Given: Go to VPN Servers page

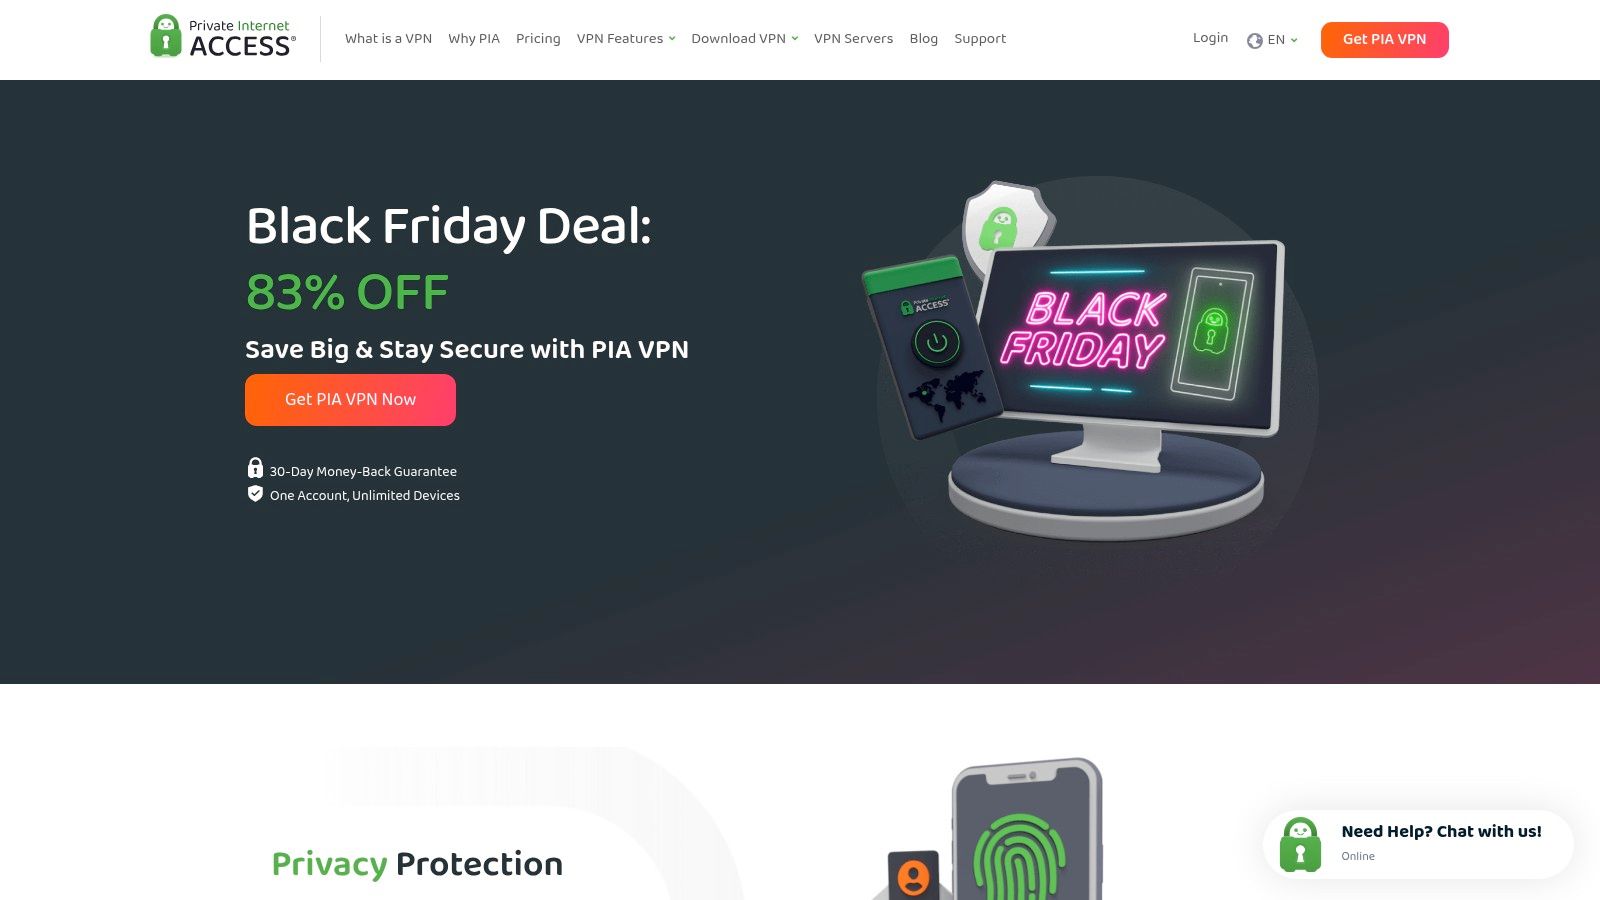Looking at the screenshot, I should (853, 39).
